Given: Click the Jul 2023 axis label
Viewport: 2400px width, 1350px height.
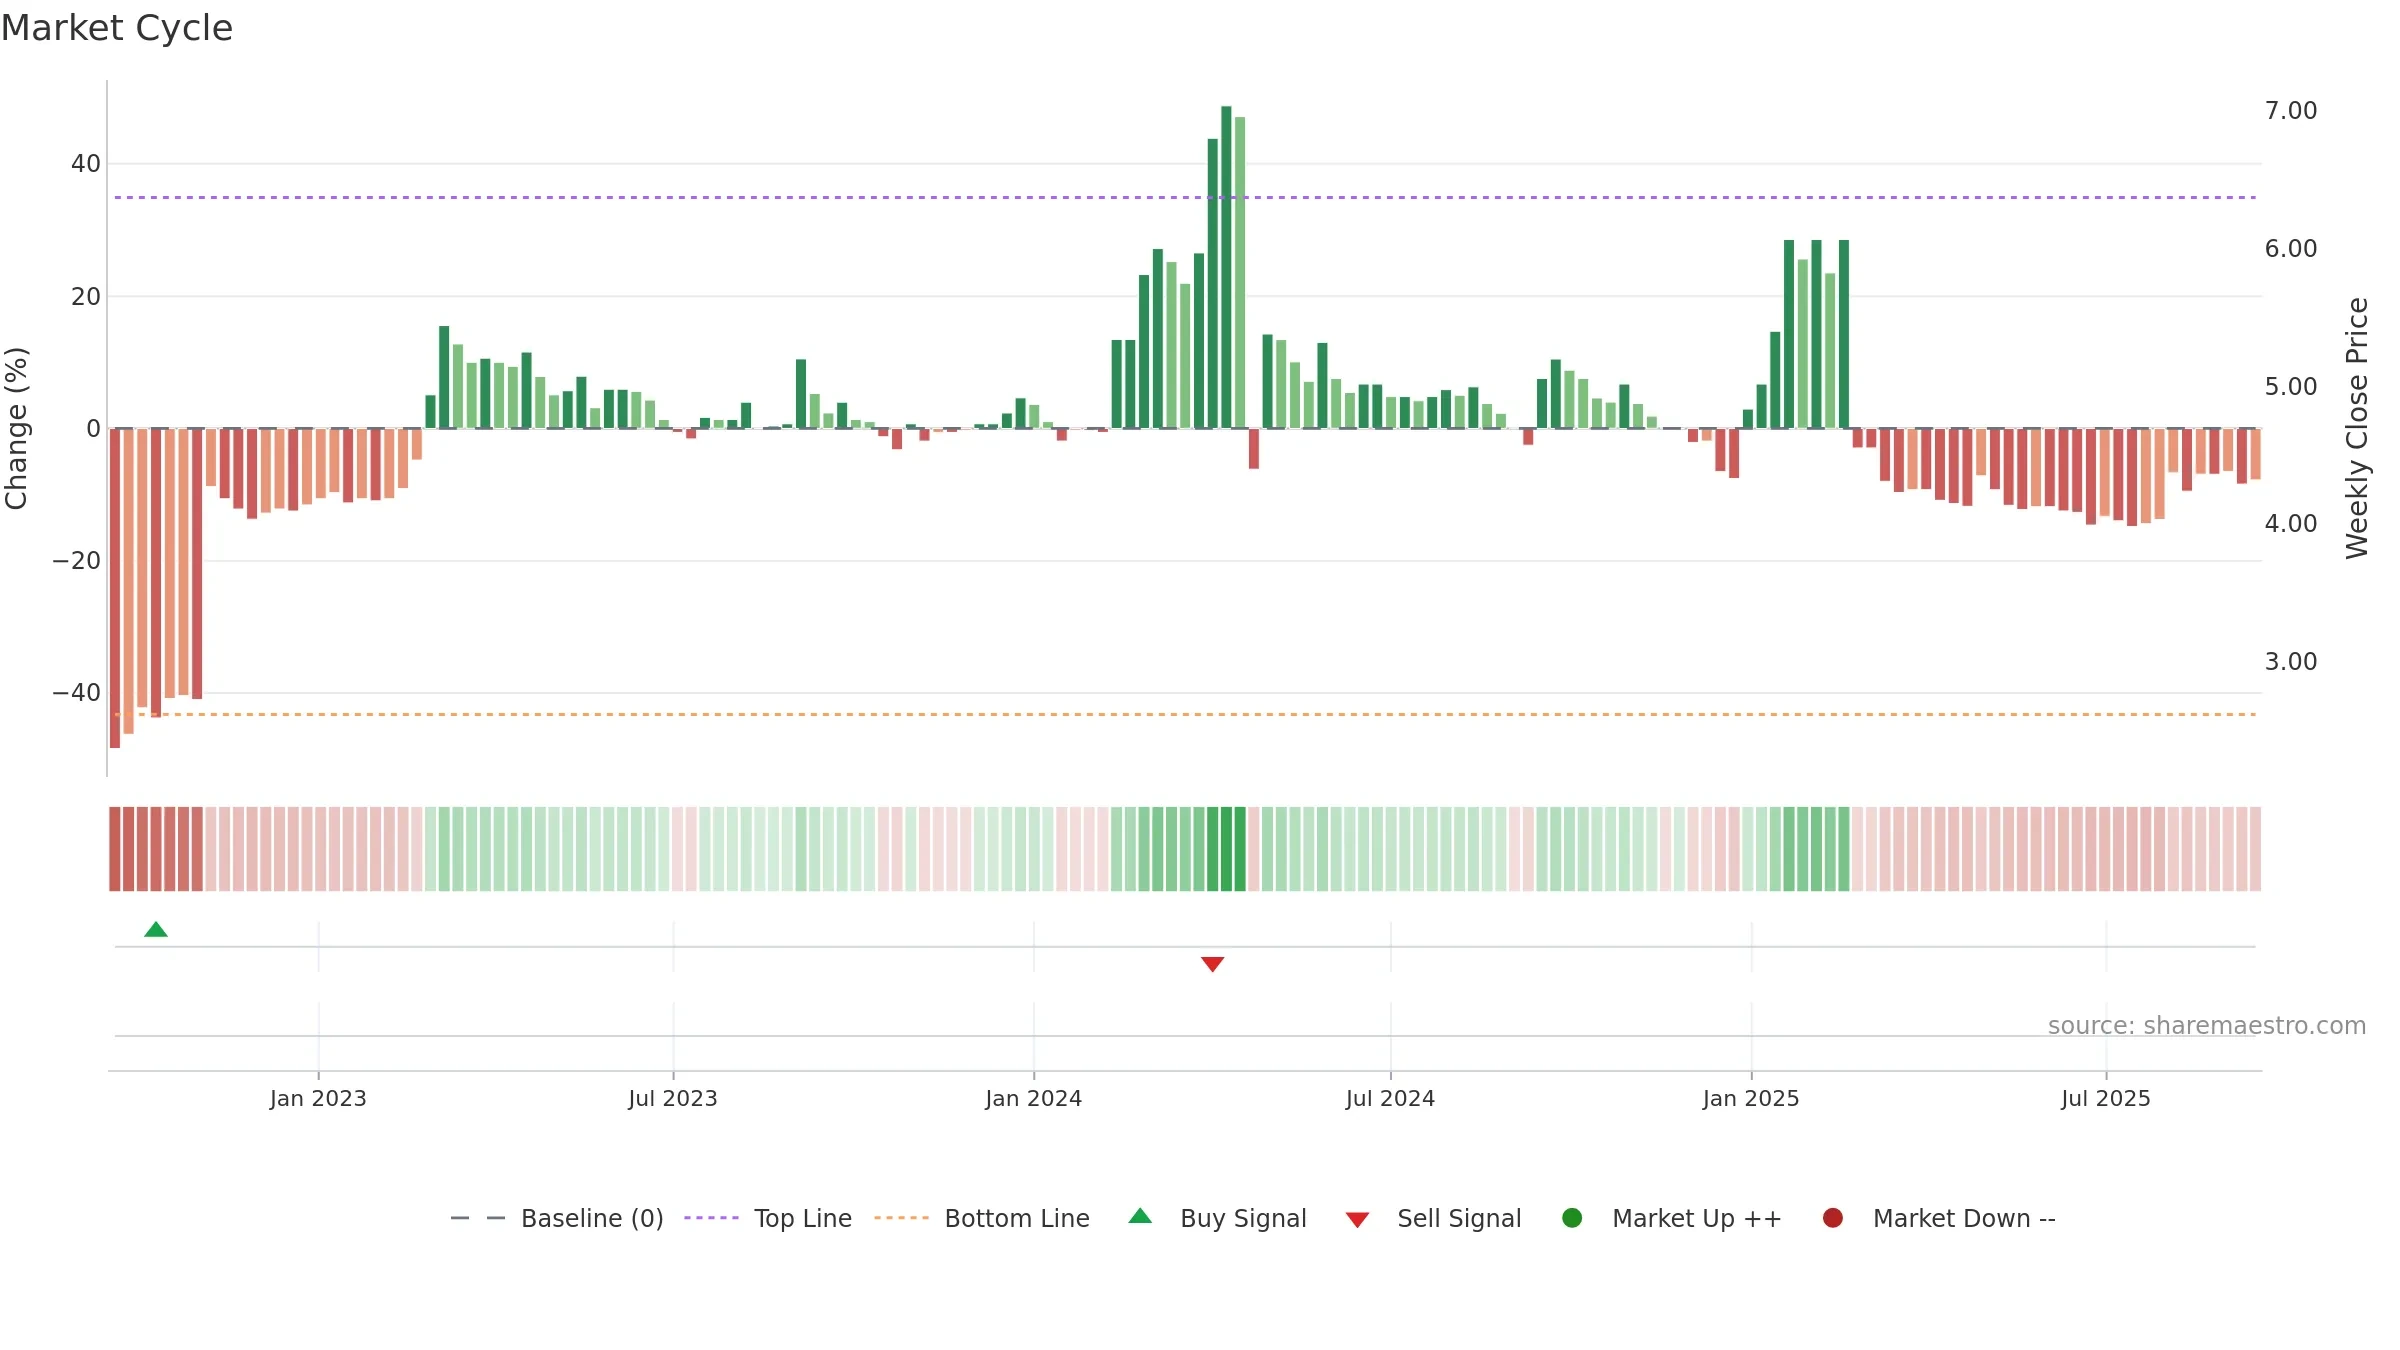Looking at the screenshot, I should 673,1098.
